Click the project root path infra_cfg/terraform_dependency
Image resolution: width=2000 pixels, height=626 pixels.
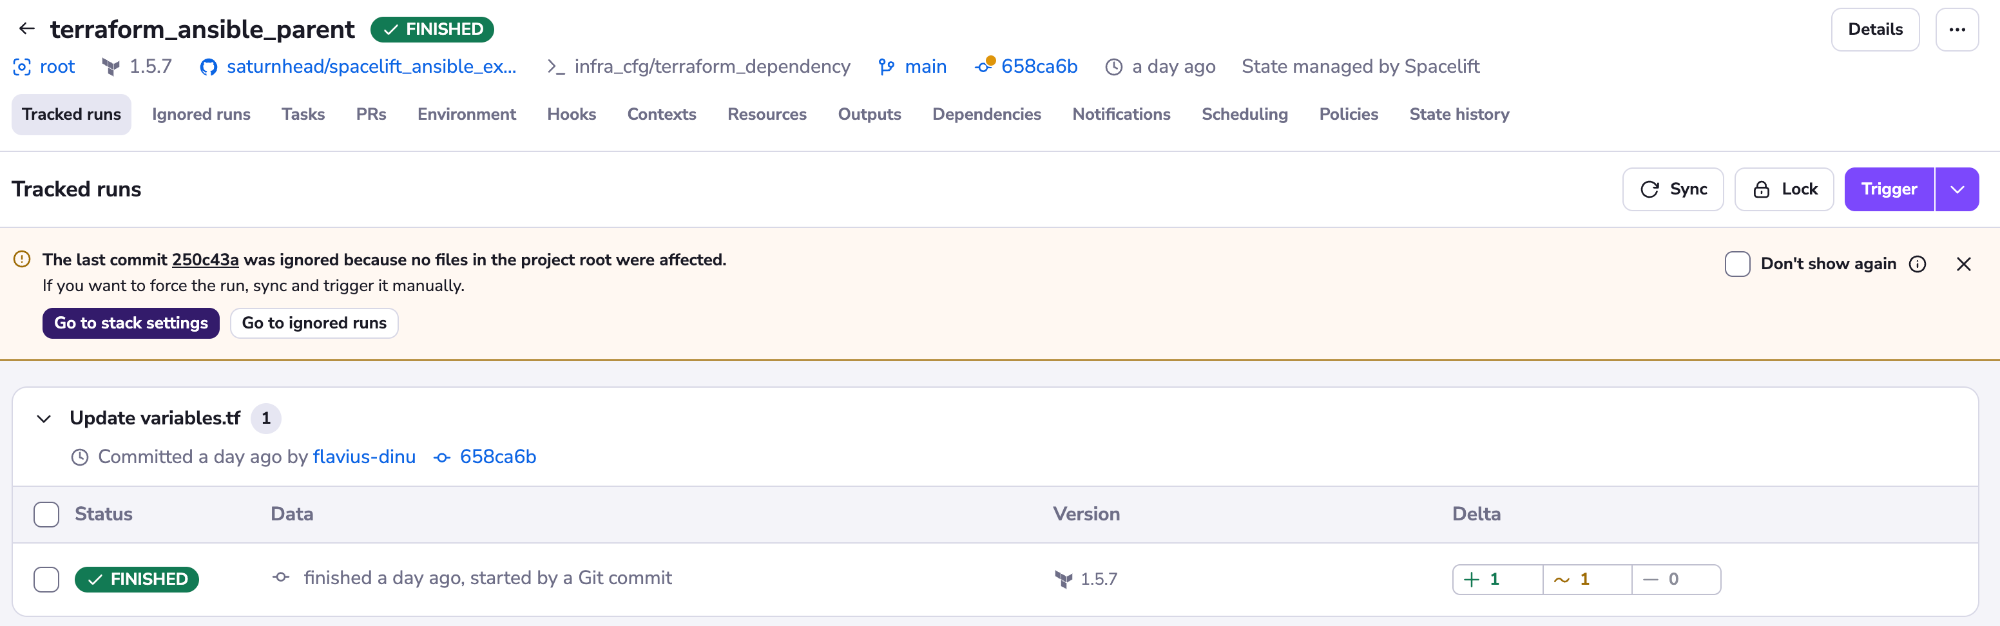(x=712, y=67)
